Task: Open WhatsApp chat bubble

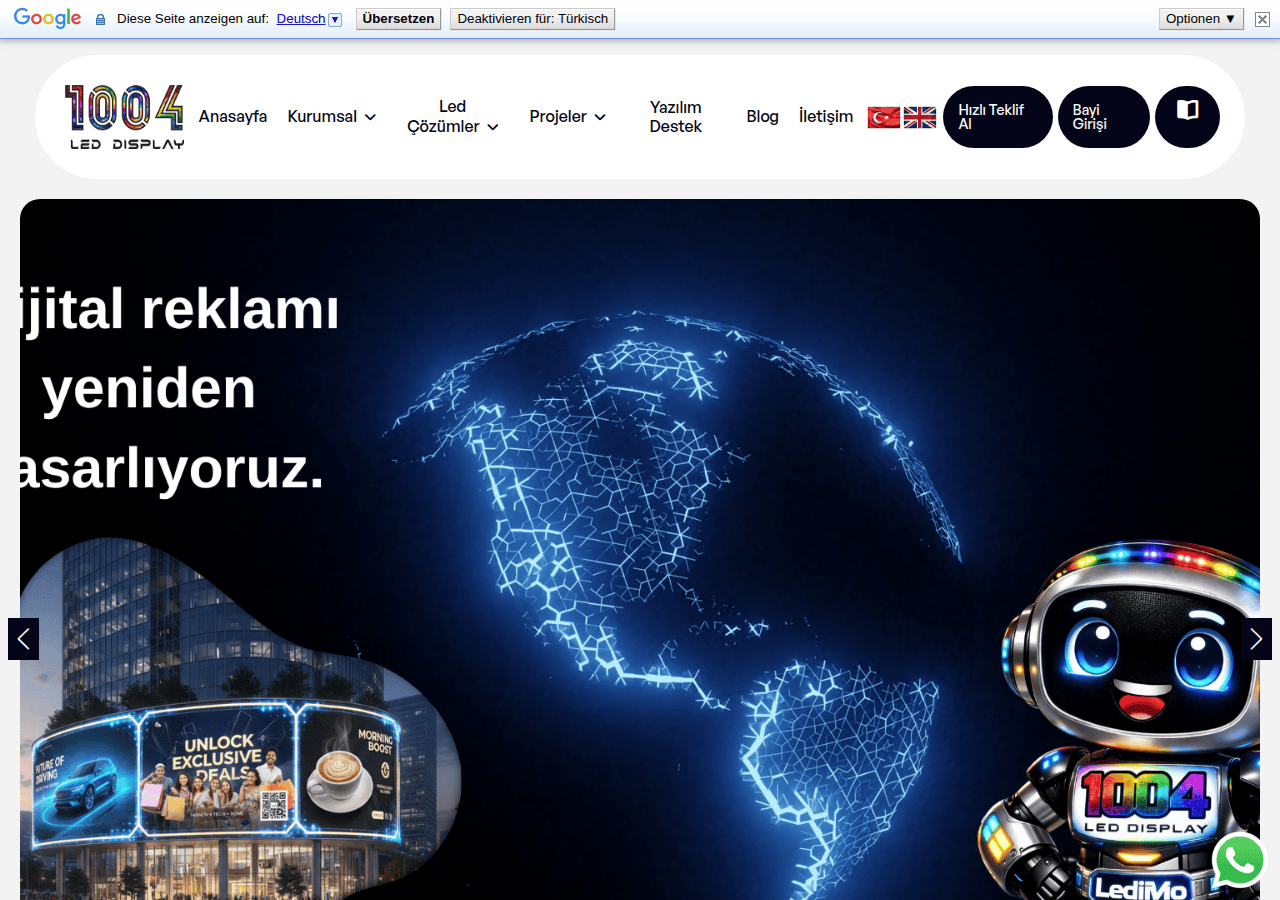Action: (1240, 860)
